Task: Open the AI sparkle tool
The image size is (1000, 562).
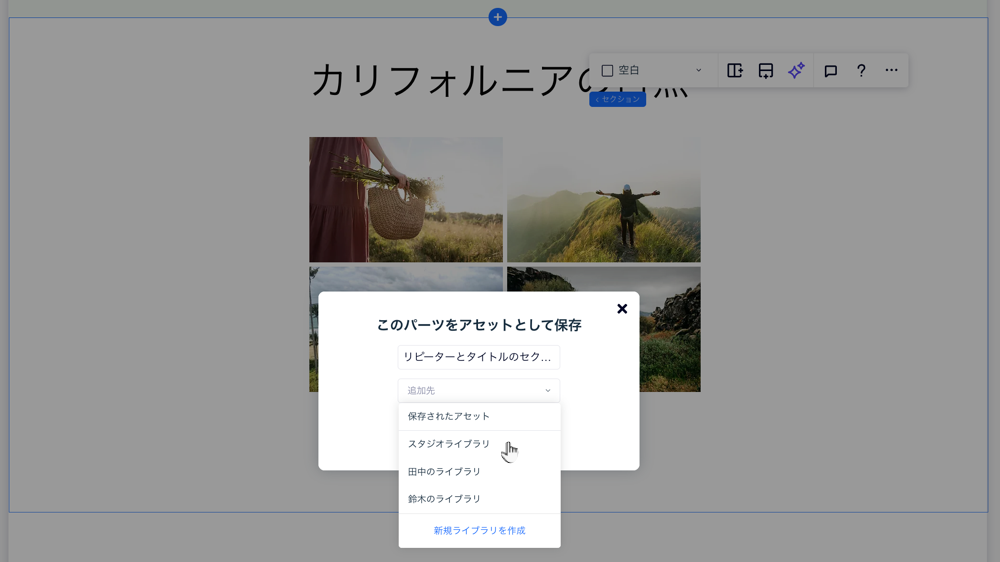Action: 796,71
